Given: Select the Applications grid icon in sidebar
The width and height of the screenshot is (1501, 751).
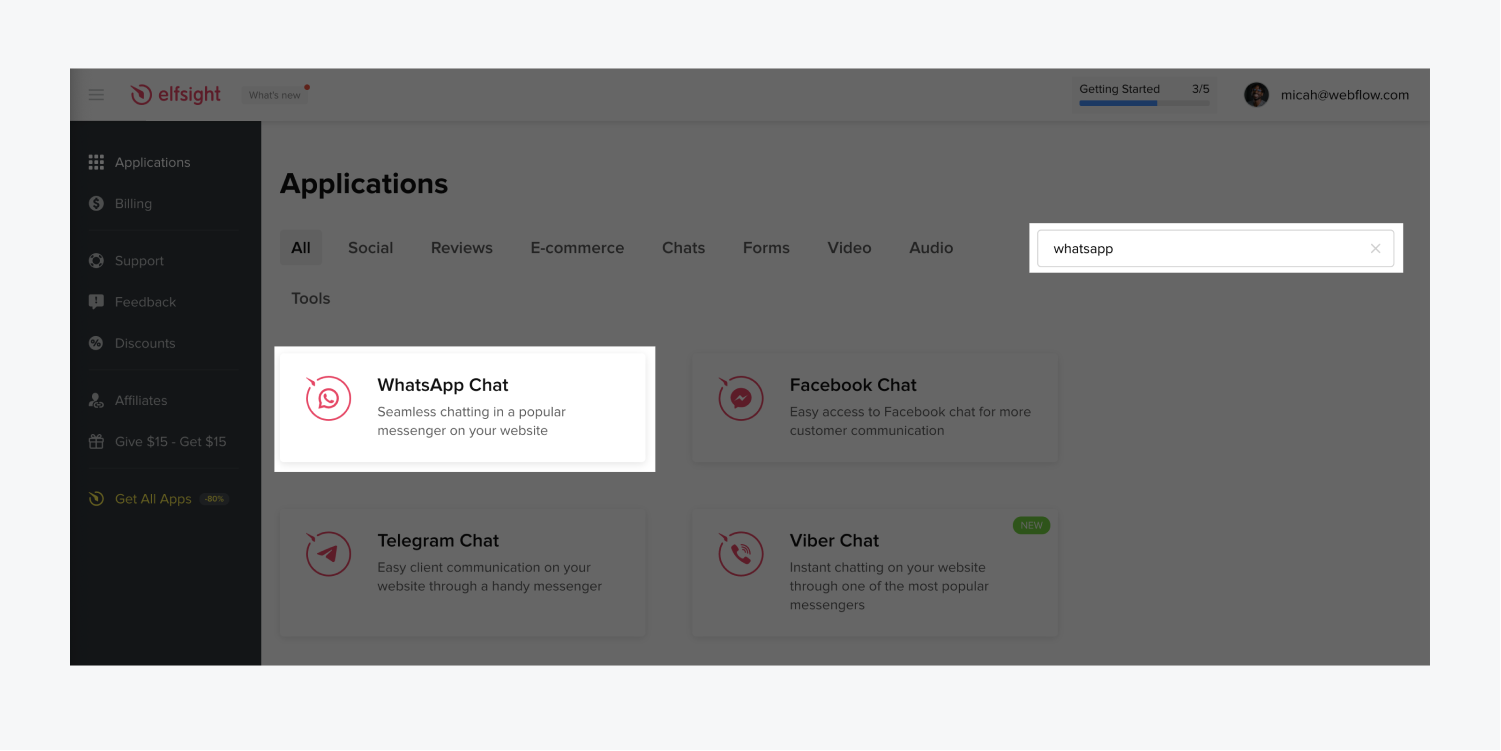Looking at the screenshot, I should [96, 162].
